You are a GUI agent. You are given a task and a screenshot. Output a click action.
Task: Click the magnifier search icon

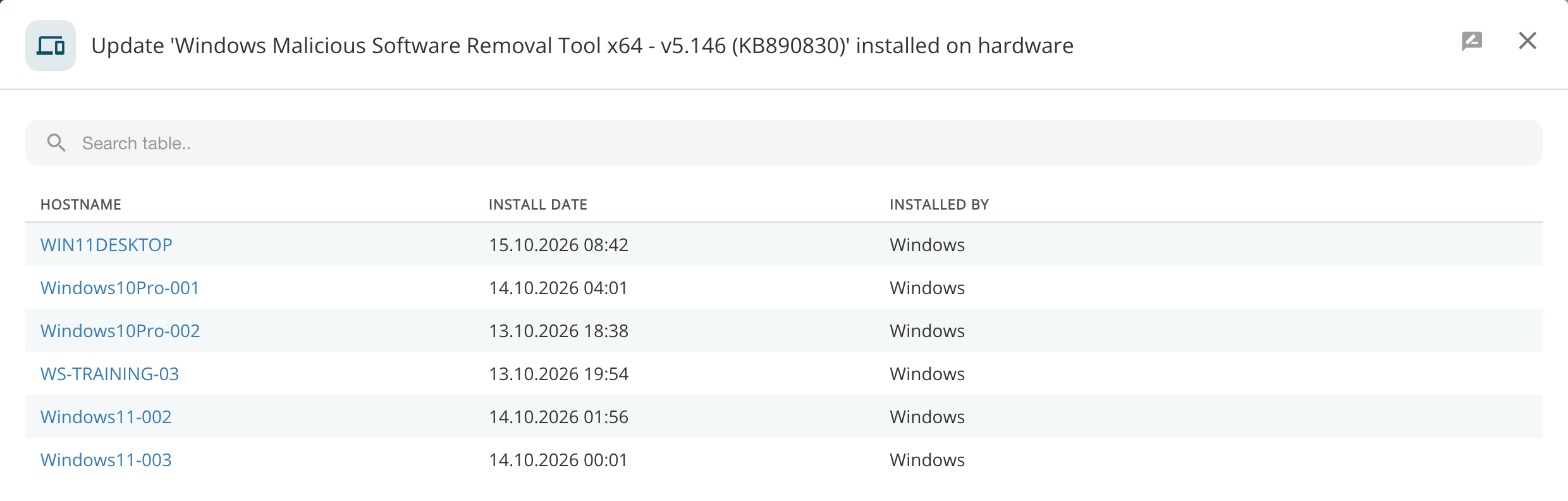coord(56,143)
